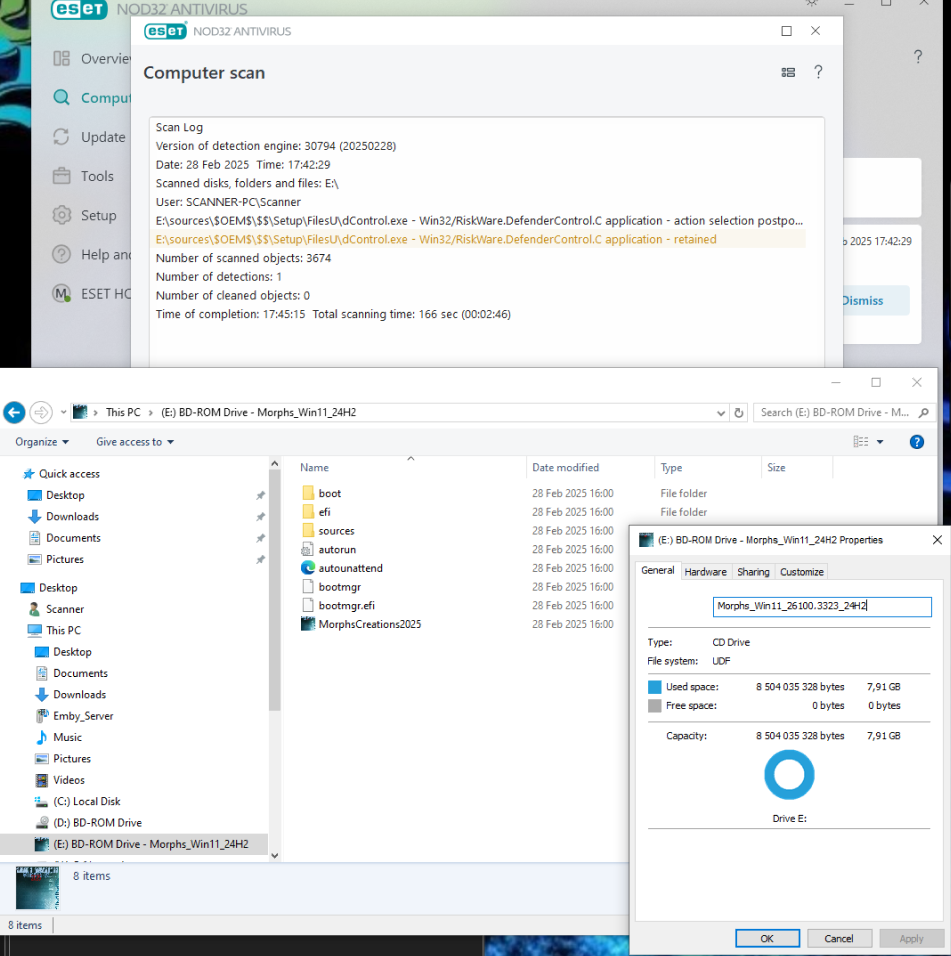
Task: Open help in Computer scan dialog
Action: point(818,73)
